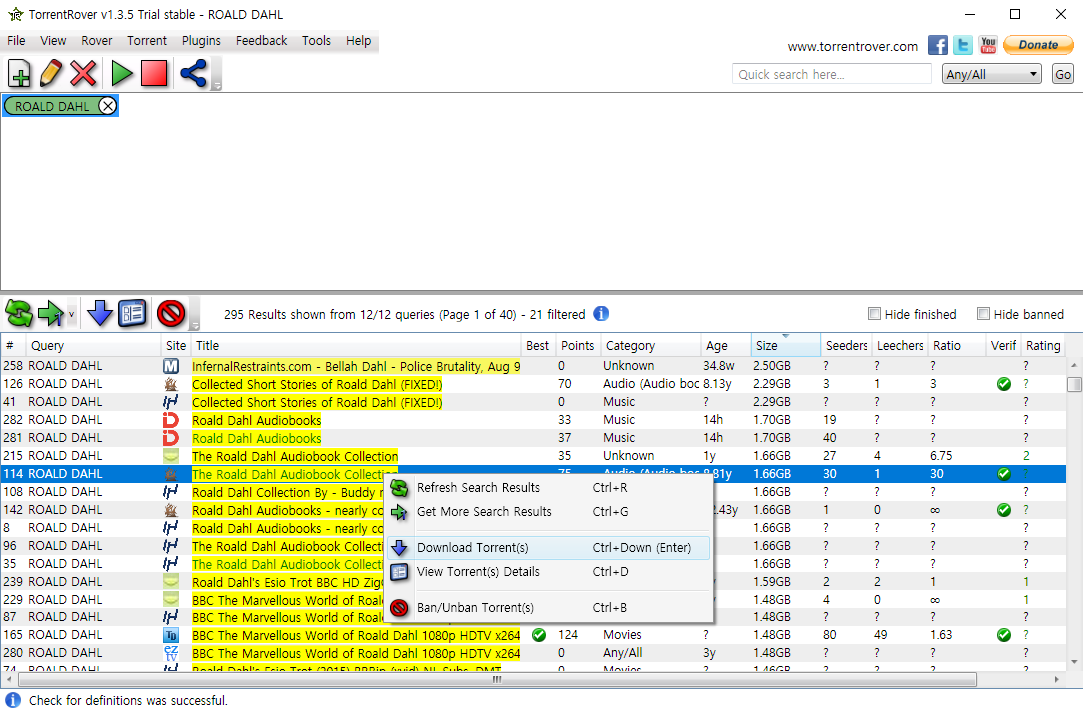Screen dimensions: 1083x710
Task: Click the blue info icon beside results count
Action: 601,314
